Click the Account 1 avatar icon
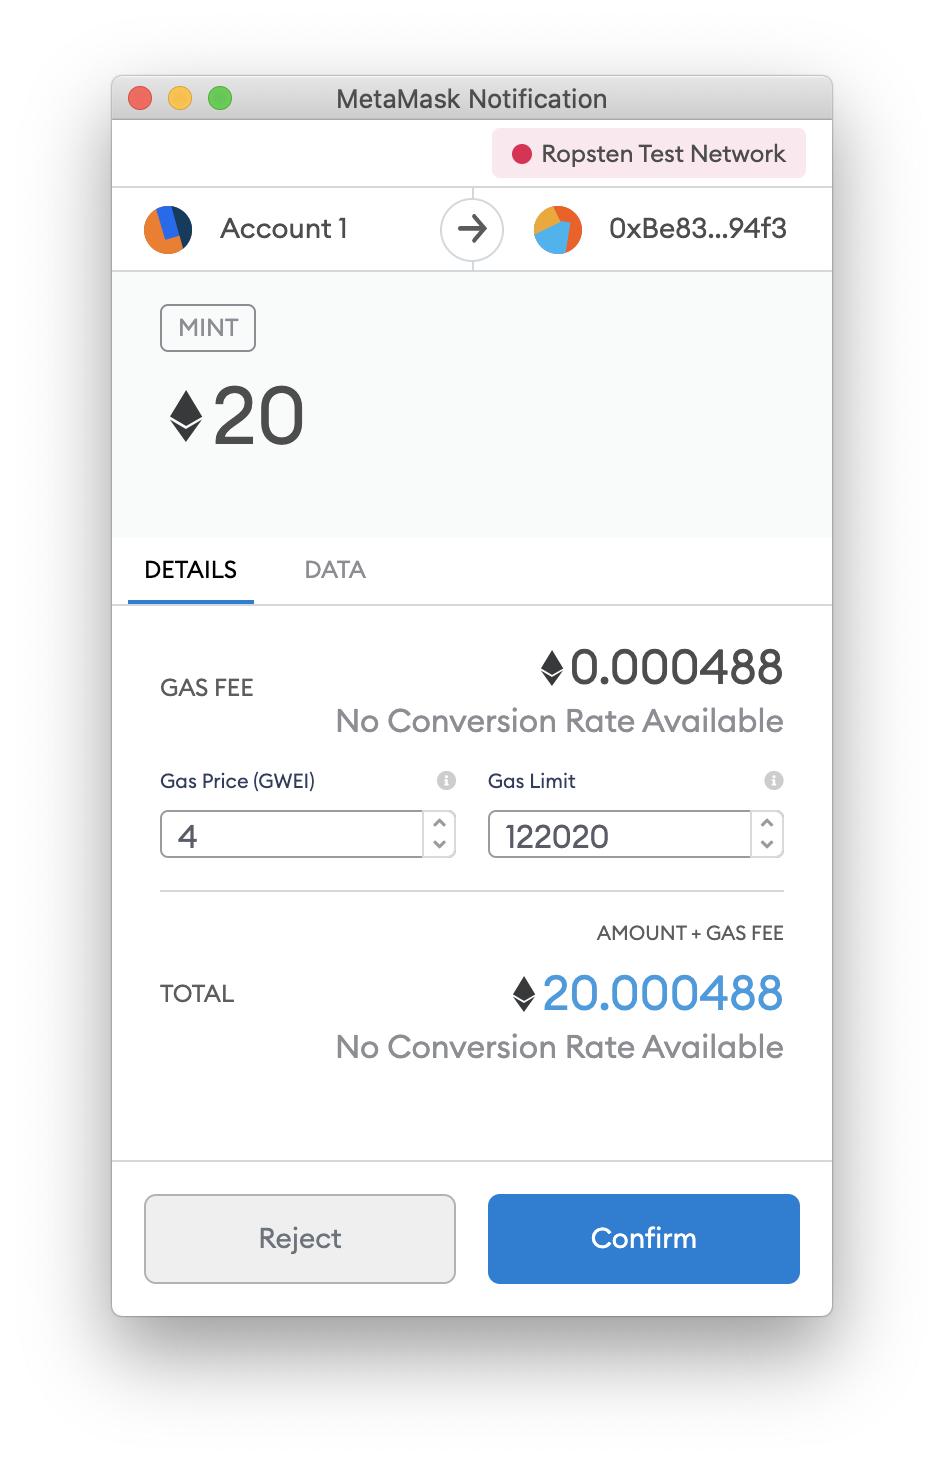The image size is (944, 1464). click(168, 229)
